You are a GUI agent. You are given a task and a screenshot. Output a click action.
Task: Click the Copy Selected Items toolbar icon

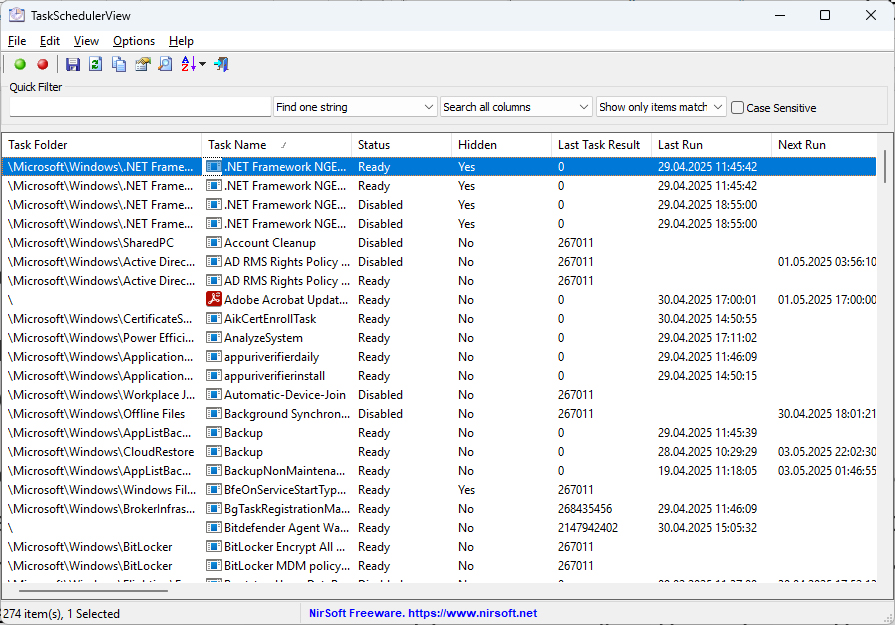119,64
